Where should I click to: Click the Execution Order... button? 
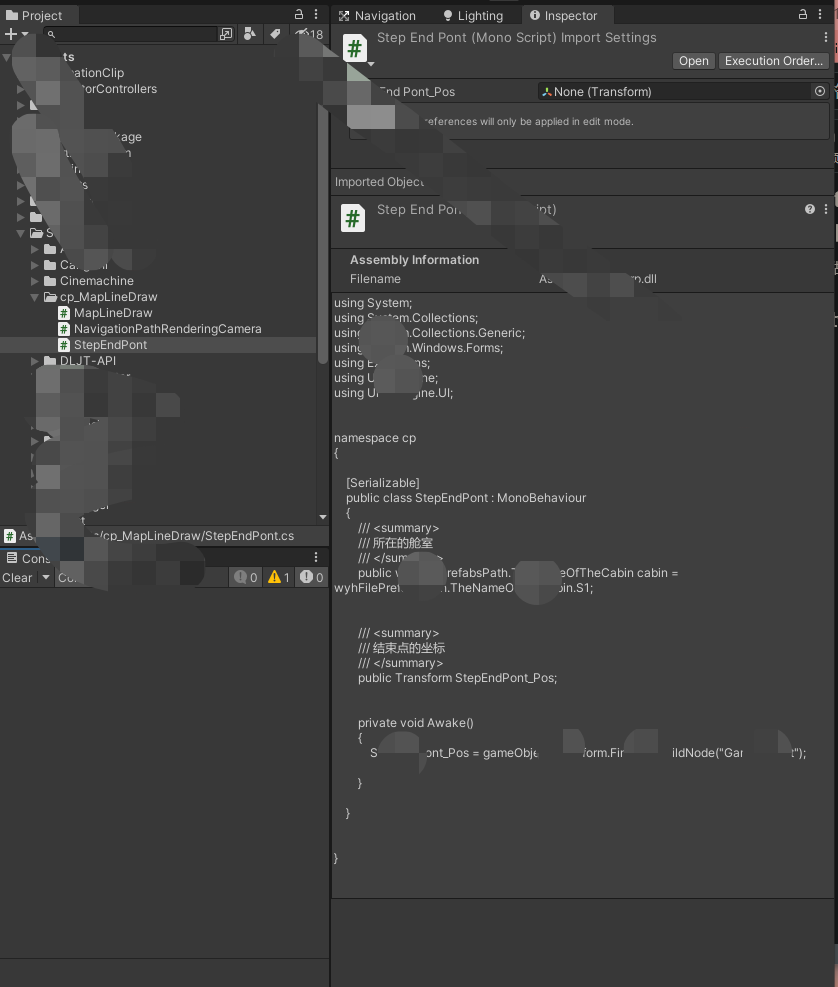point(774,61)
